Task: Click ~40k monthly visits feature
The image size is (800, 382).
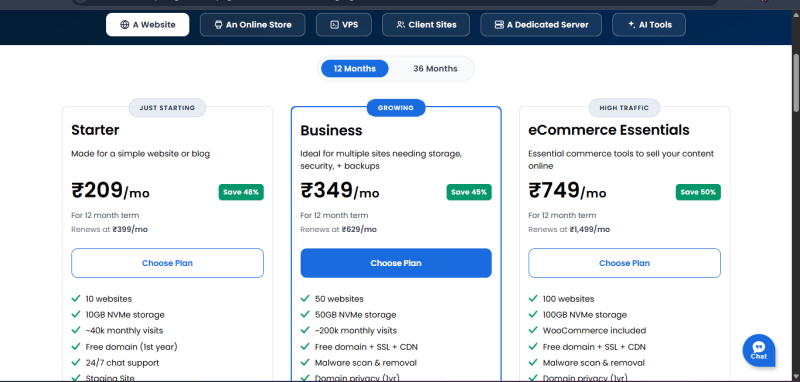Action: click(x=124, y=330)
